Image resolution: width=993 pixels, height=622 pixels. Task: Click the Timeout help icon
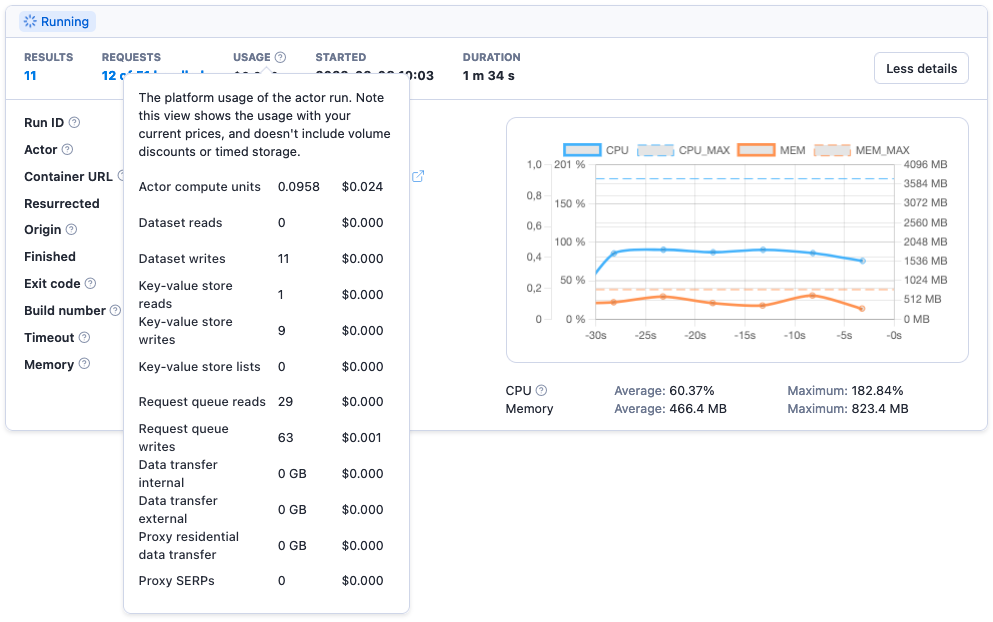coord(86,337)
